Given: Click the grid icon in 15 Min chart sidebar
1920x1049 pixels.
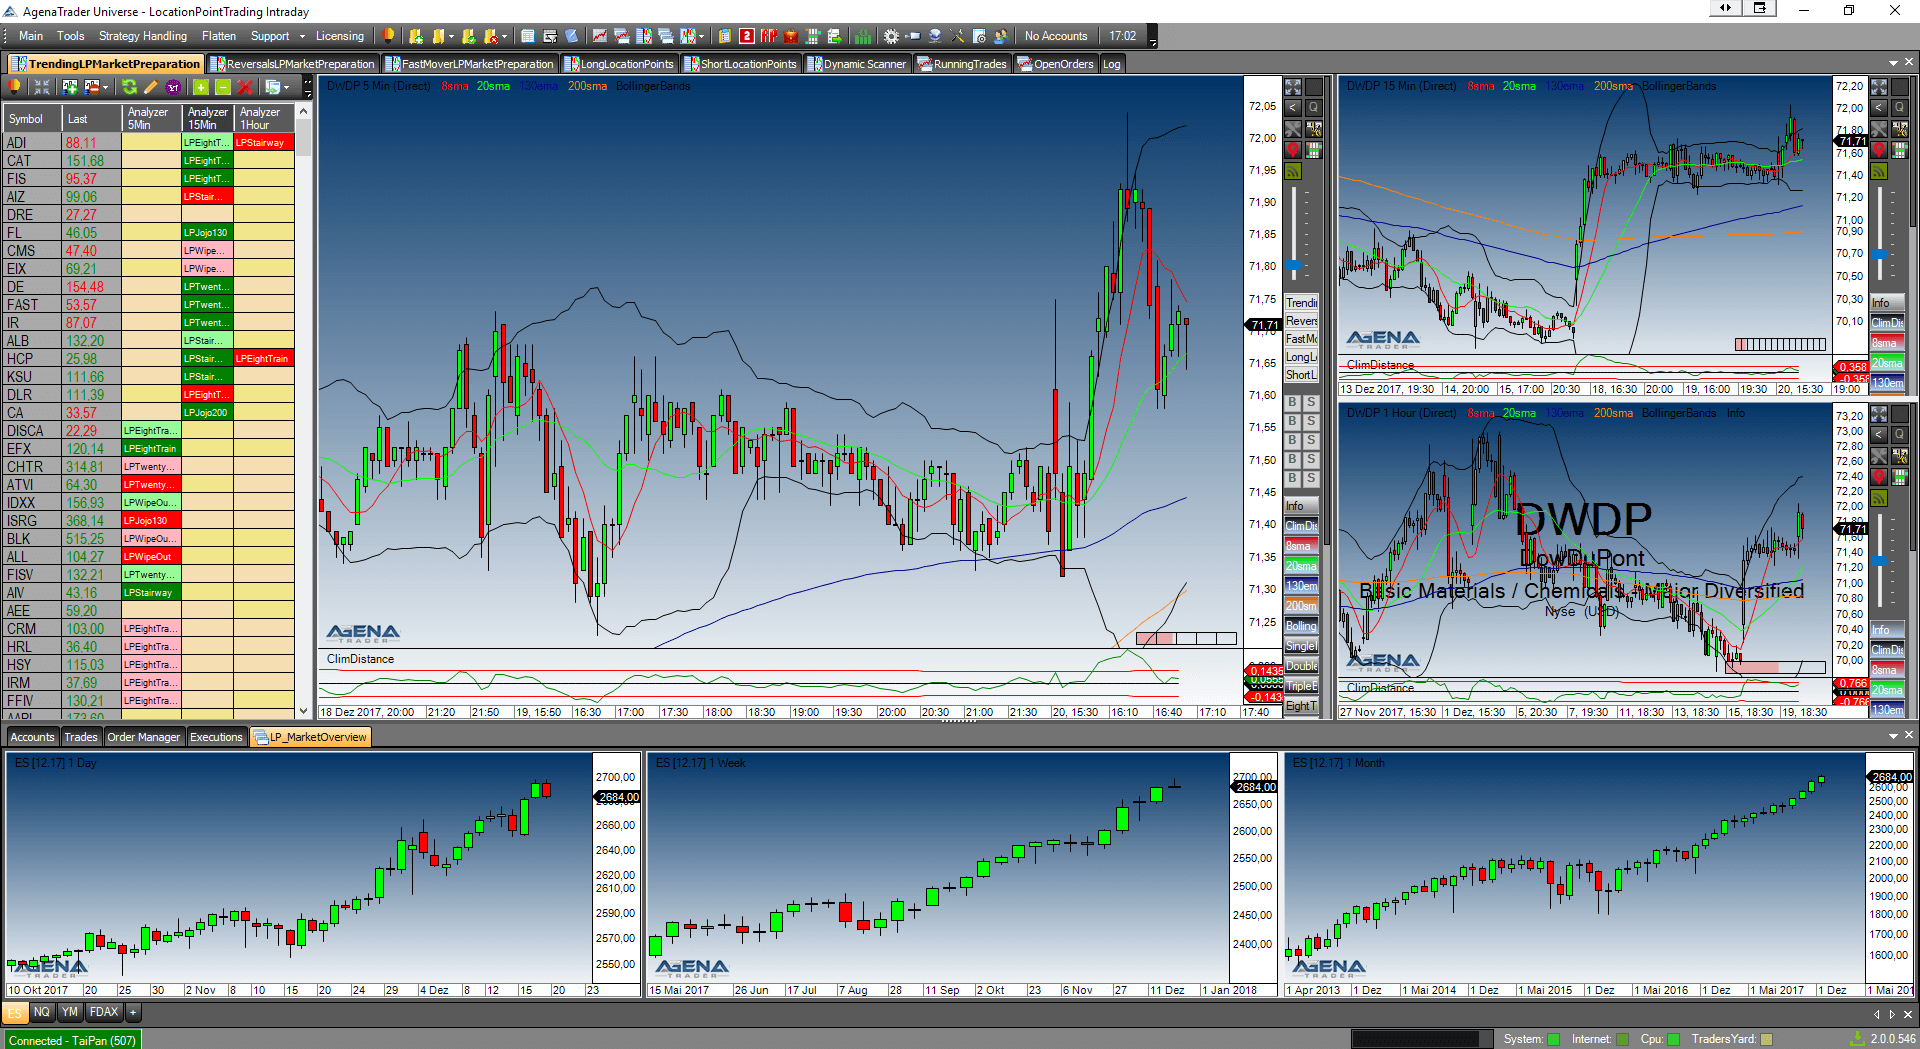Looking at the screenshot, I should [1900, 150].
